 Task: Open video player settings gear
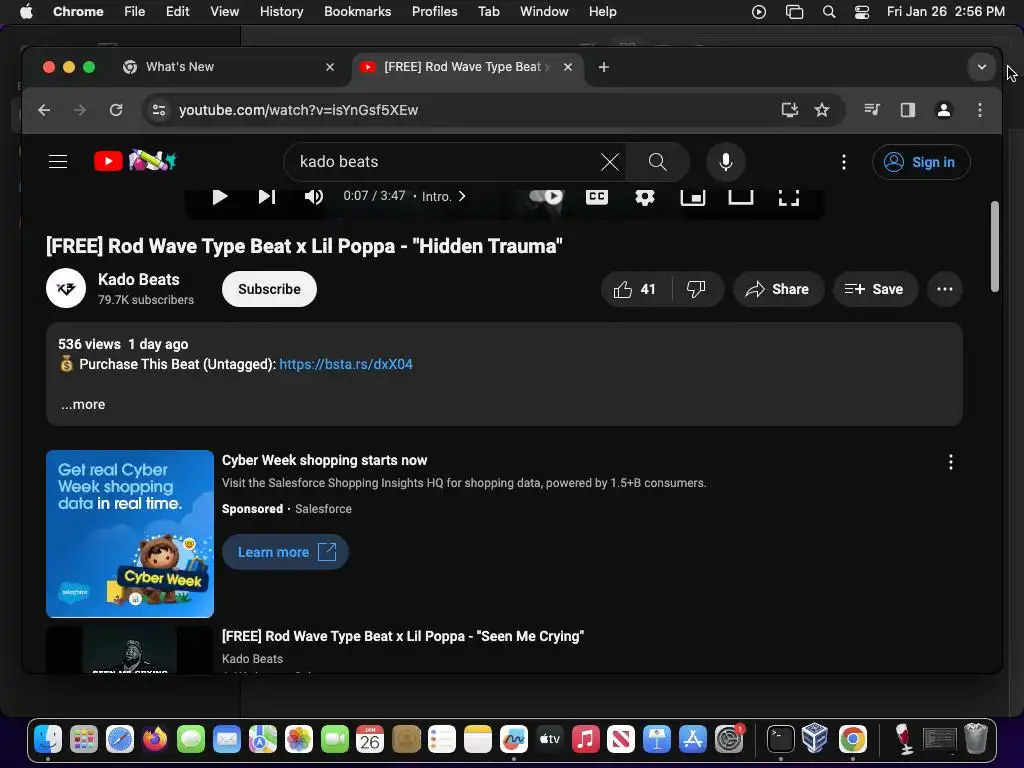click(x=645, y=197)
